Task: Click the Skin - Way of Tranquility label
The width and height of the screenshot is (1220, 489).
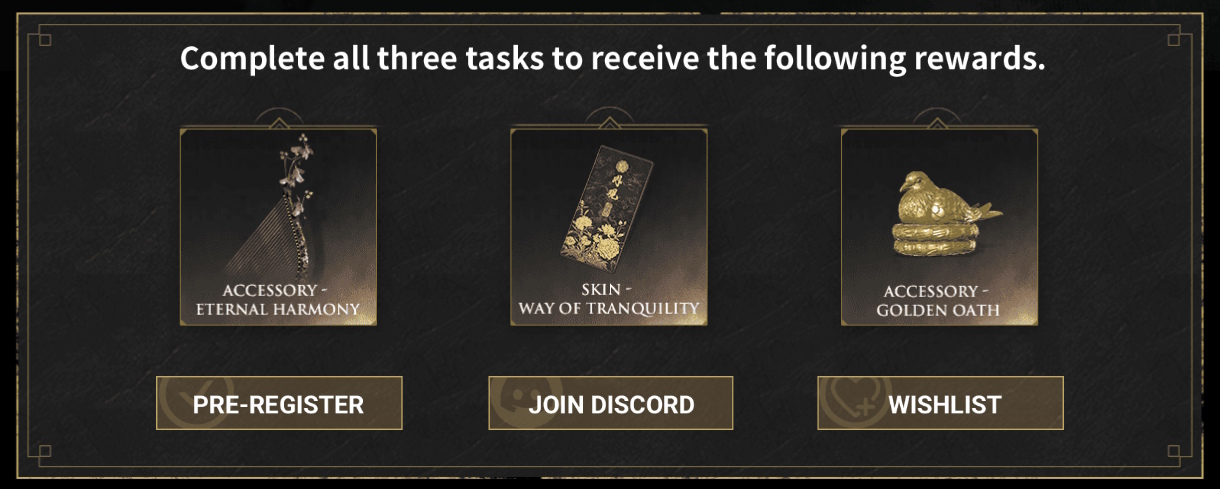Action: tap(609, 299)
